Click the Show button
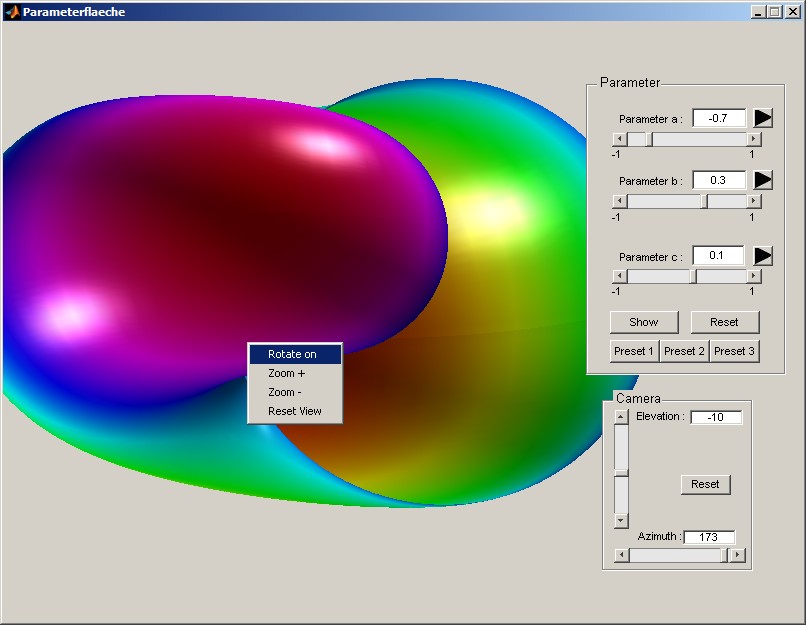806x625 pixels. [x=644, y=322]
